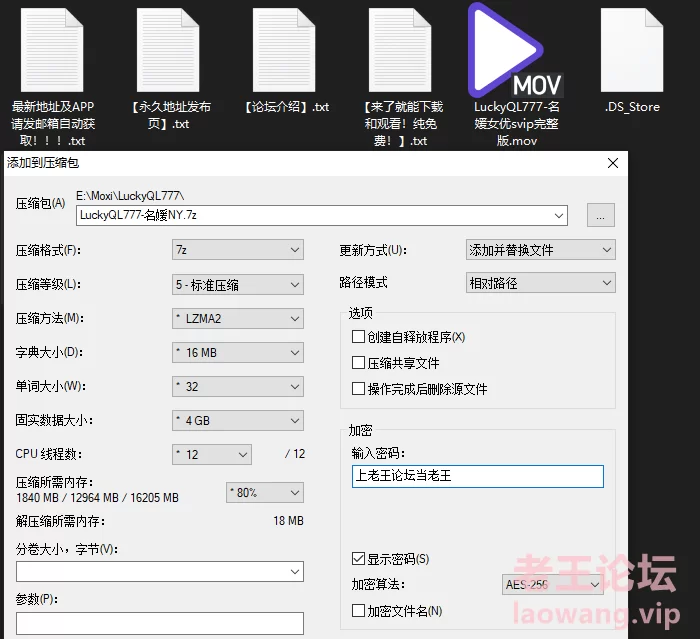
Task: Open the 更新方式 dropdown showing 添加并替换文件
Action: [541, 250]
